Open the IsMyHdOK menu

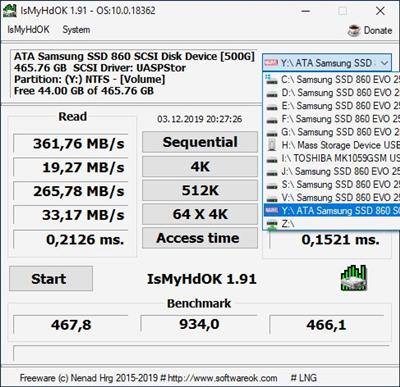coord(28,30)
